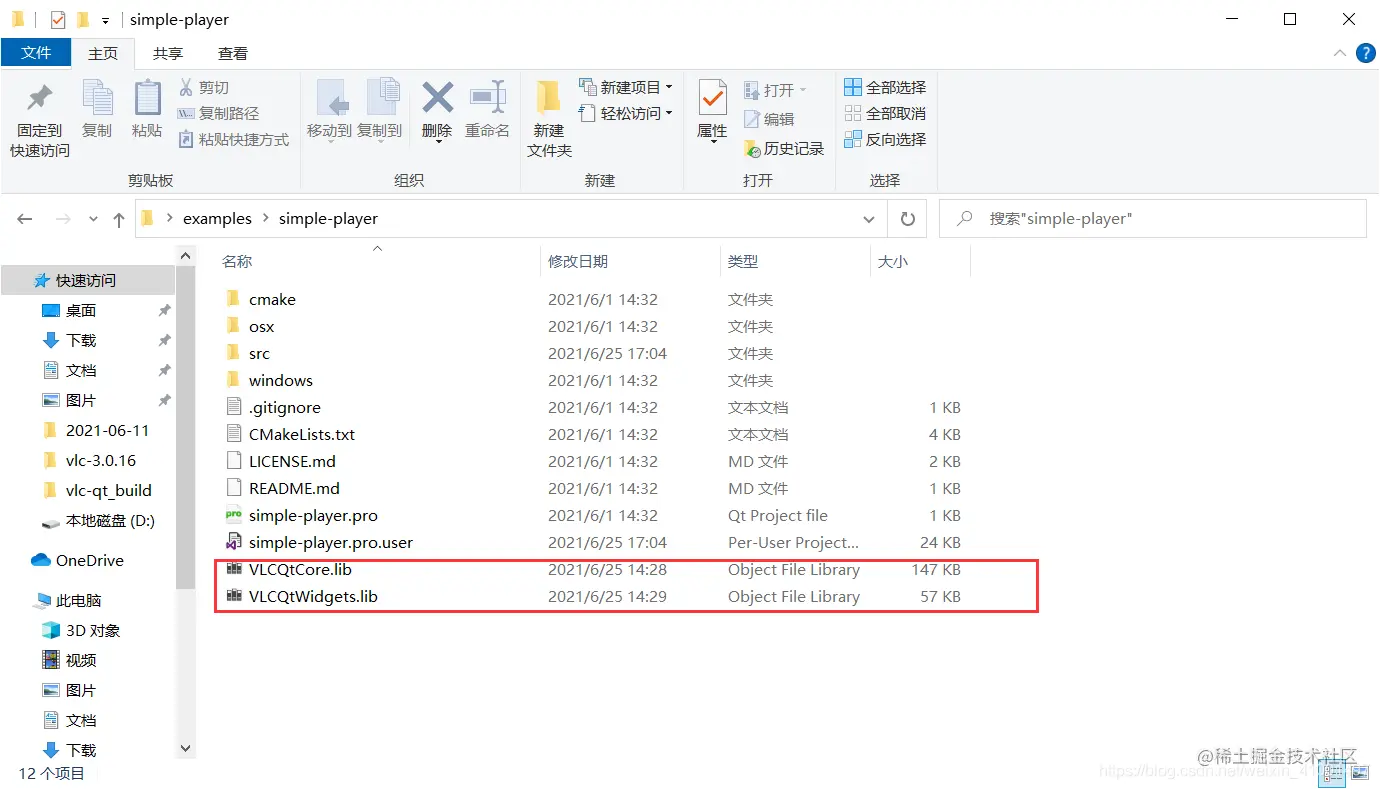Click the New folder (新建文件夹) icon

549,98
